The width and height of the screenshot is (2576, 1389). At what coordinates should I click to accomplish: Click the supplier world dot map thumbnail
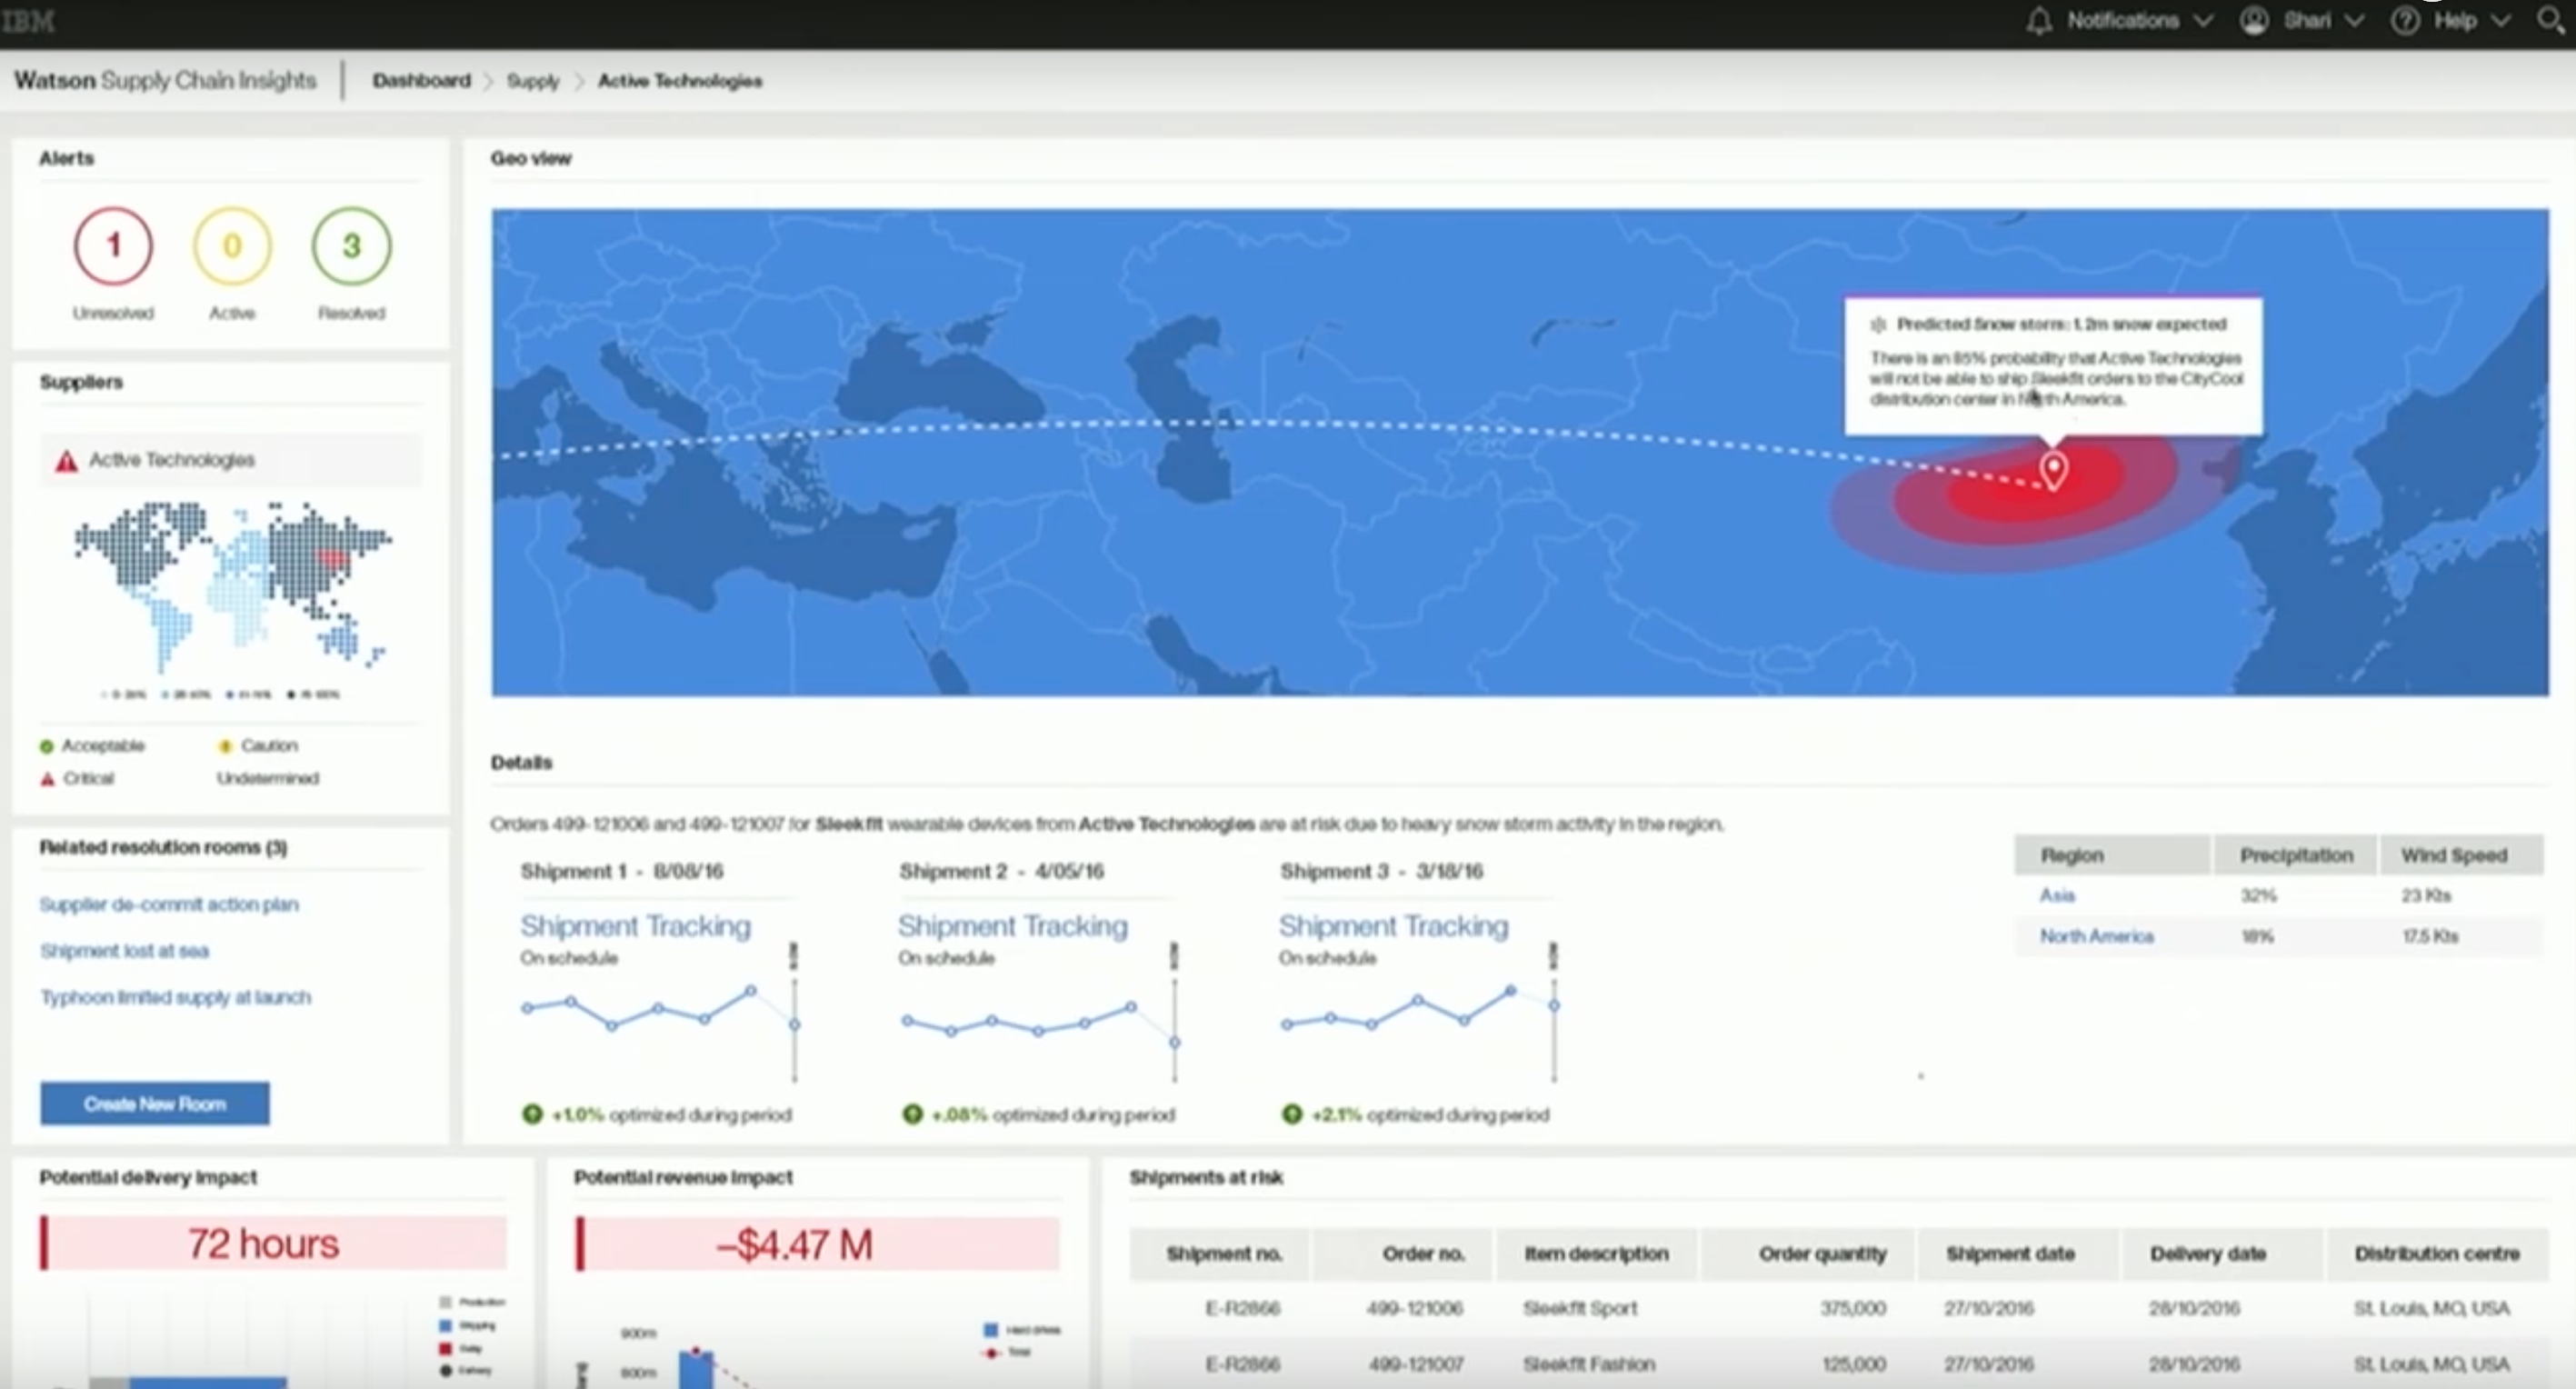pos(232,585)
